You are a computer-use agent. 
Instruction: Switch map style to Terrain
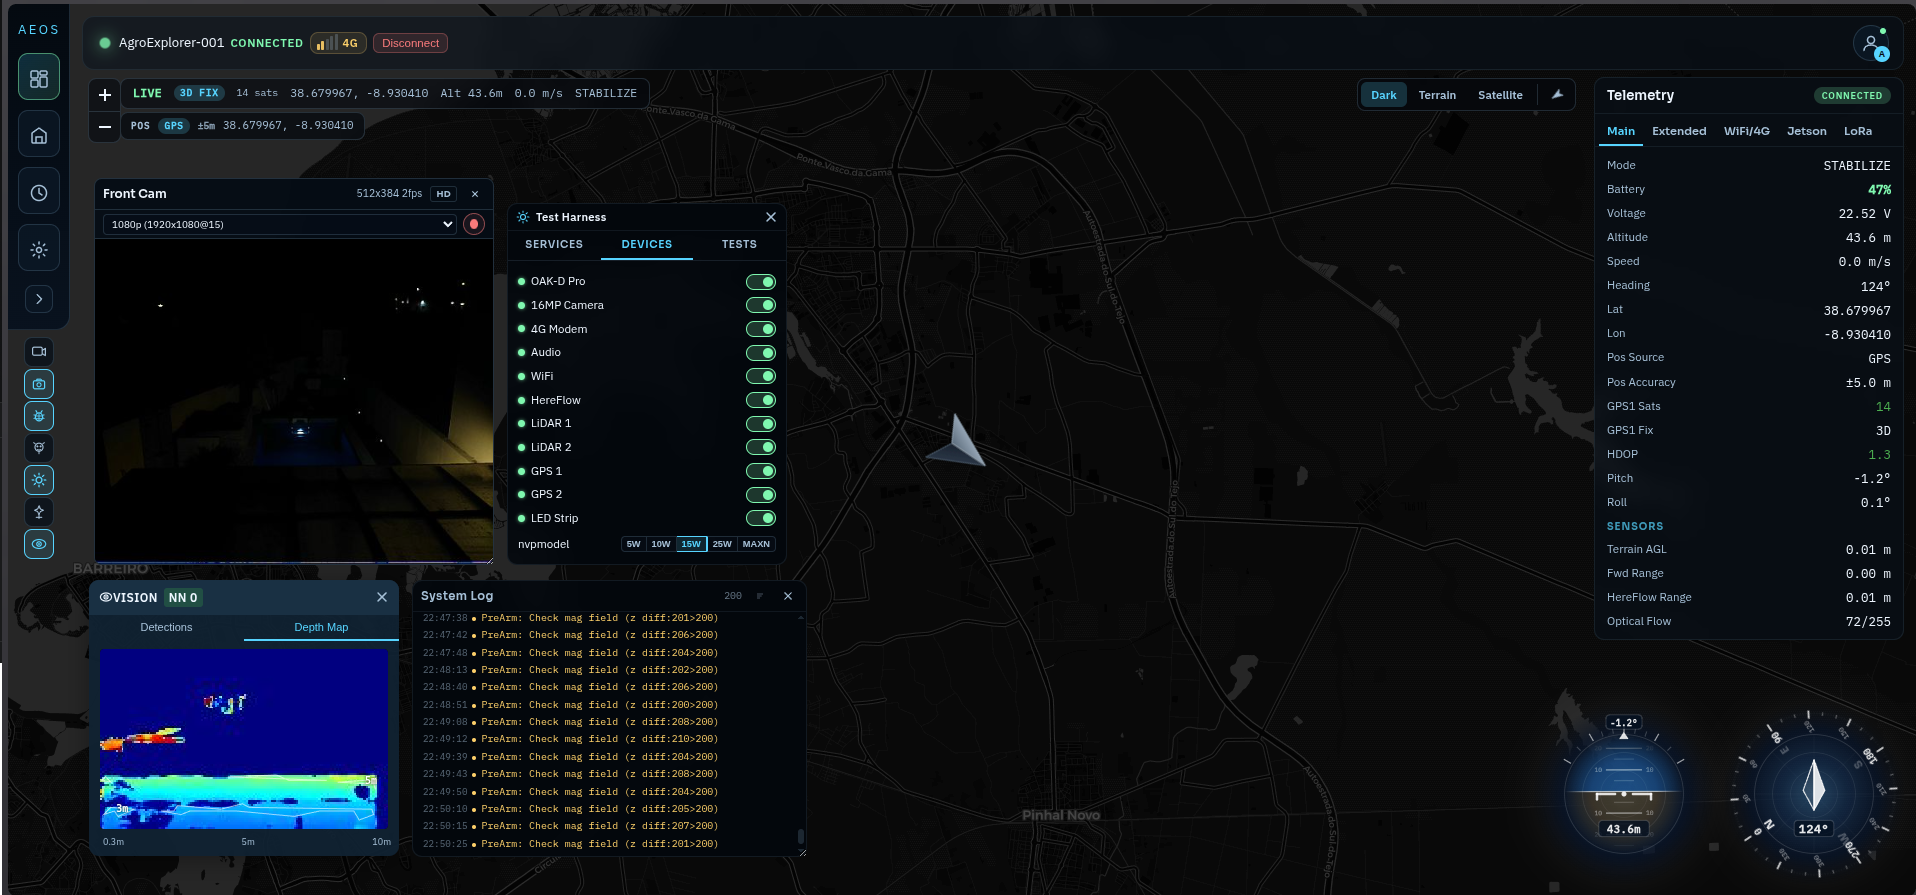tap(1437, 95)
